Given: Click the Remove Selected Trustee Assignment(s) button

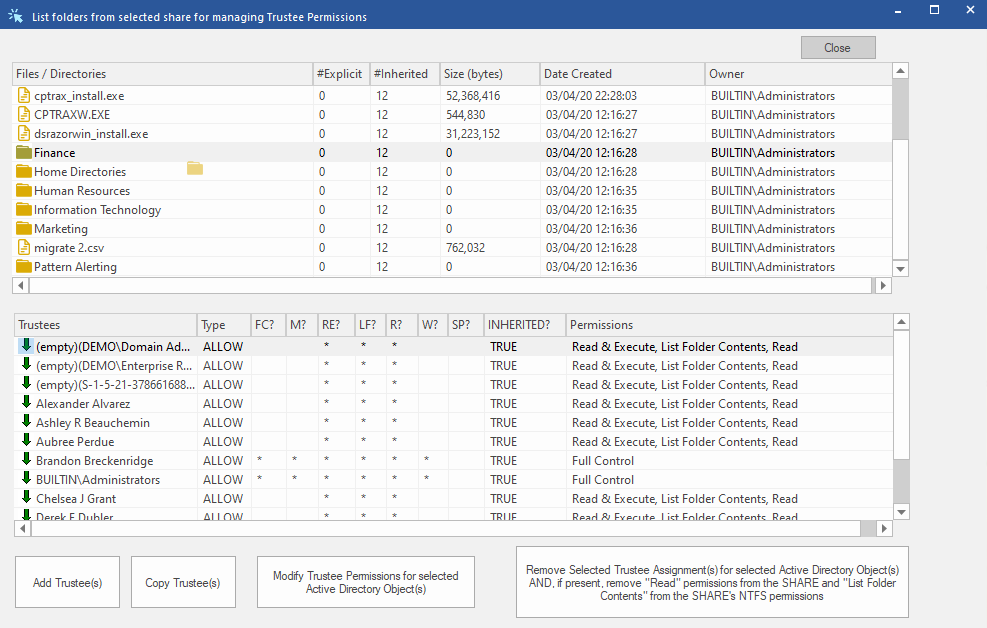Looking at the screenshot, I should point(711,581).
